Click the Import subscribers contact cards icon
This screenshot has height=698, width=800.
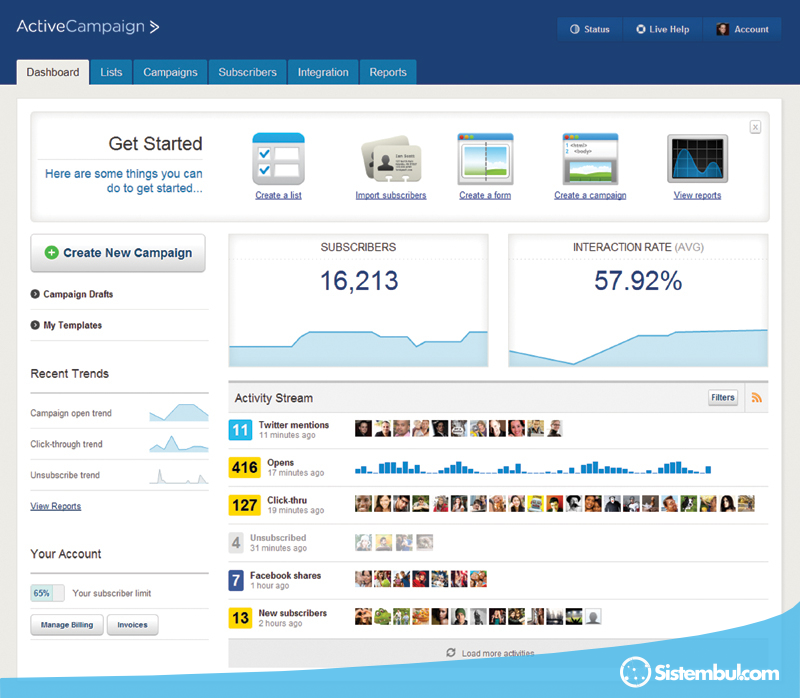391,159
